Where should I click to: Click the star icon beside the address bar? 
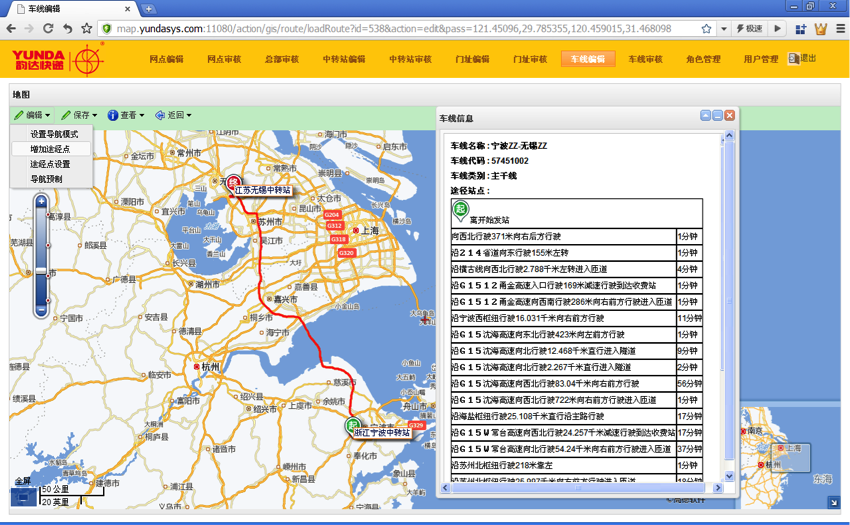click(x=86, y=28)
